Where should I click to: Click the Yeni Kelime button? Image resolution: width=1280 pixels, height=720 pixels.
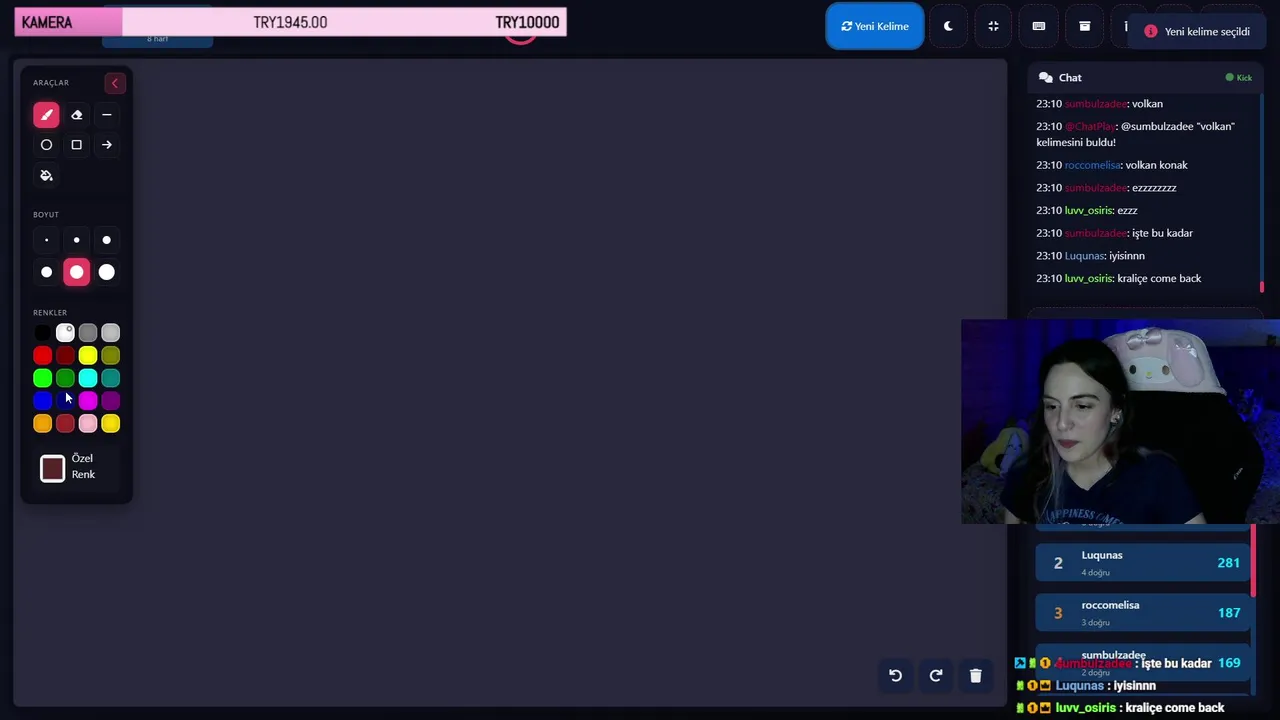click(875, 26)
